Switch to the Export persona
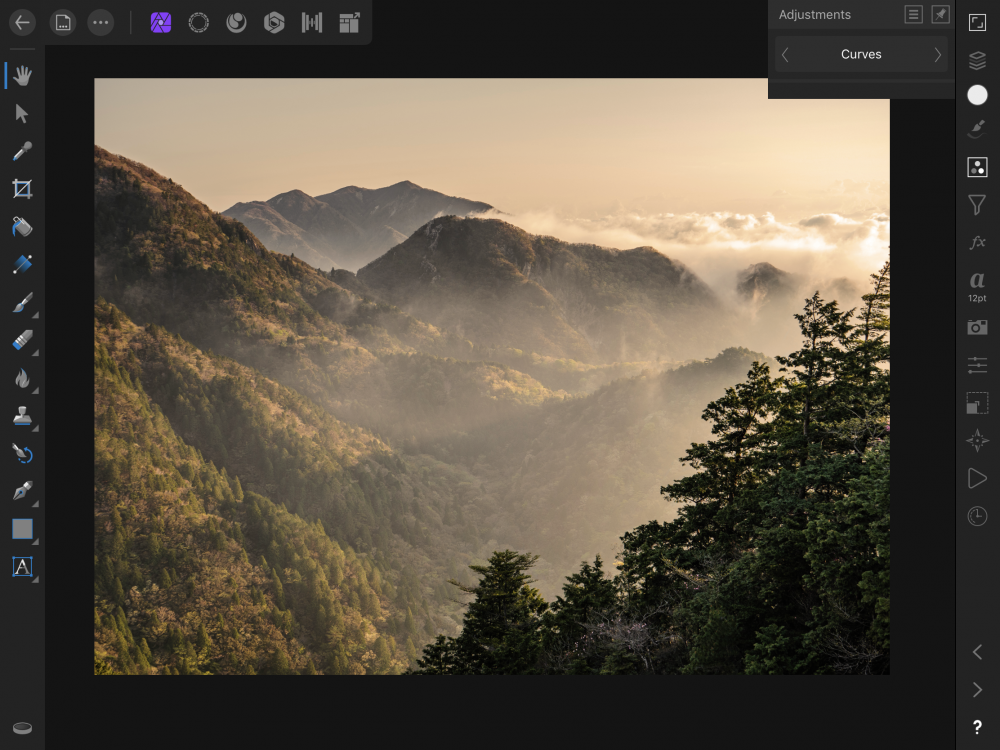This screenshot has height=750, width=1000. click(349, 22)
